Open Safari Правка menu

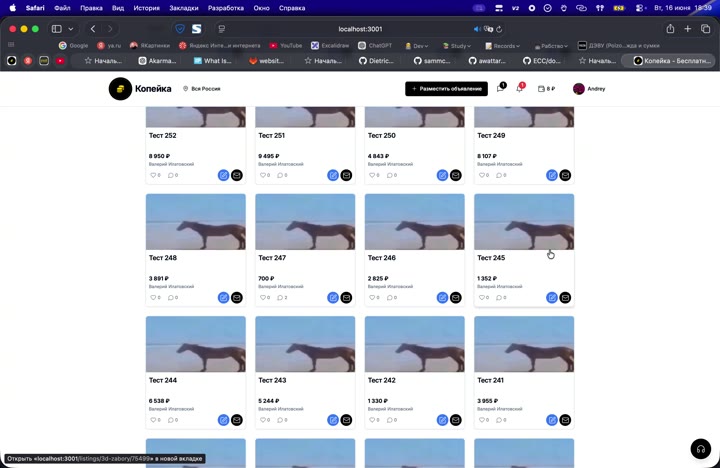[91, 8]
